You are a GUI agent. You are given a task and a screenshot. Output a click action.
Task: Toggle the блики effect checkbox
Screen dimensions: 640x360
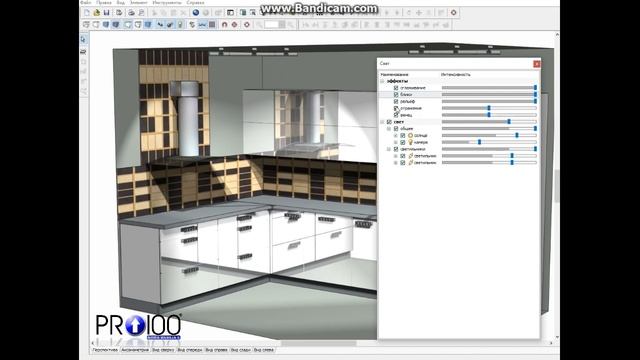[x=396, y=95]
